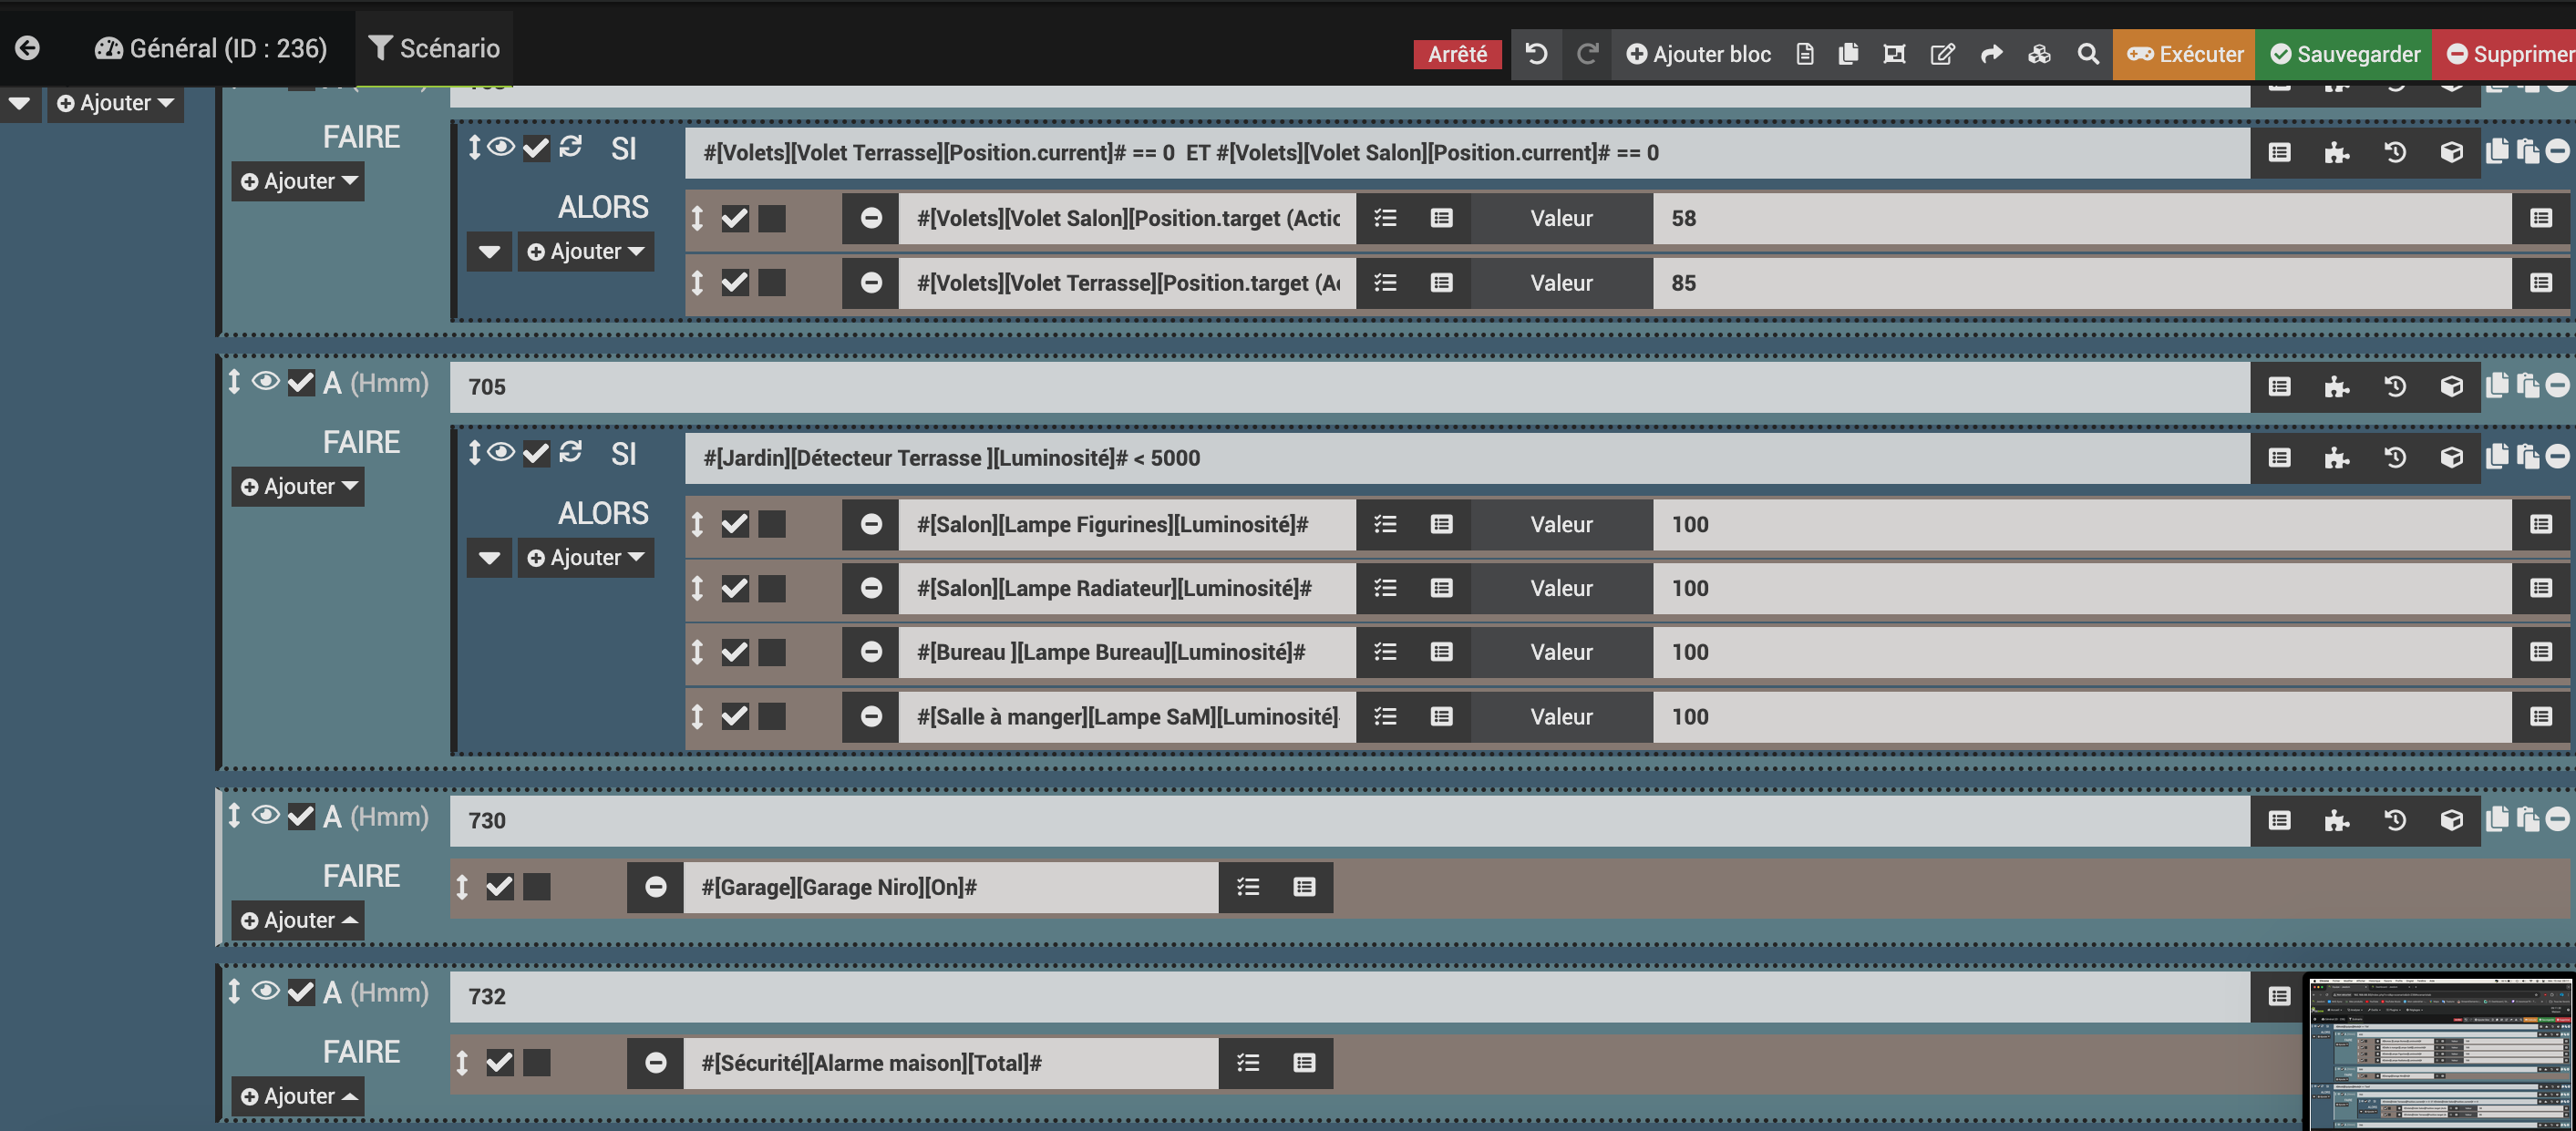Duplicate scenario using the copy icon
This screenshot has height=1131, width=2576.
point(1848,54)
